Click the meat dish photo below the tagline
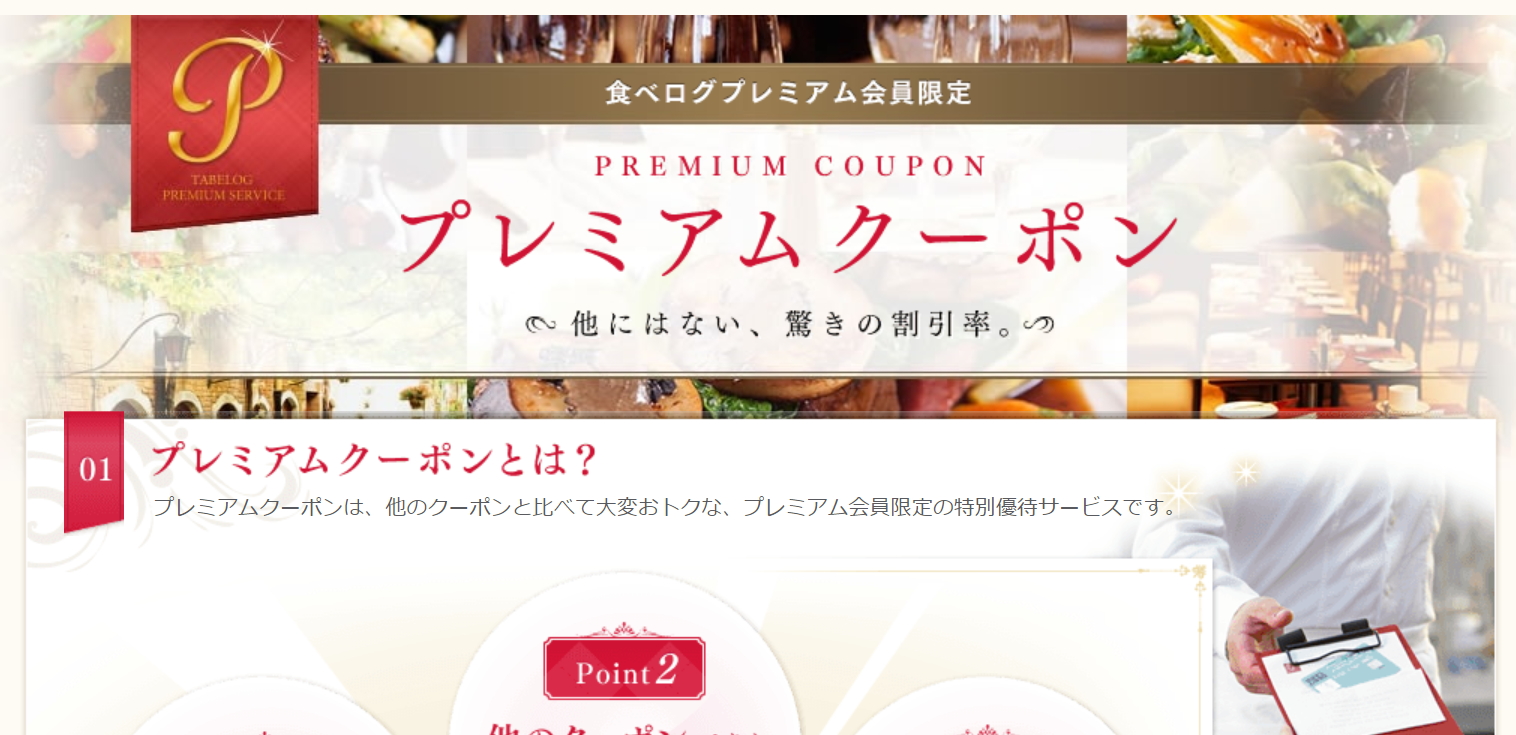The height and width of the screenshot is (735, 1516). [x=797, y=397]
